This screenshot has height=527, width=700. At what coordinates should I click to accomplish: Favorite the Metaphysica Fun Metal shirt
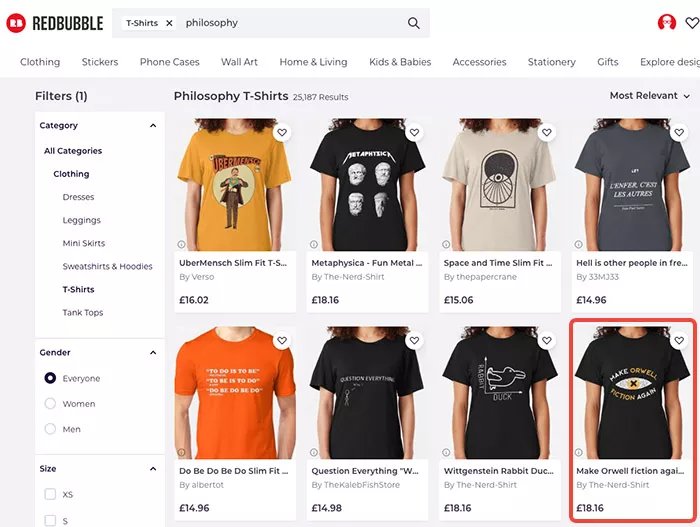point(414,133)
